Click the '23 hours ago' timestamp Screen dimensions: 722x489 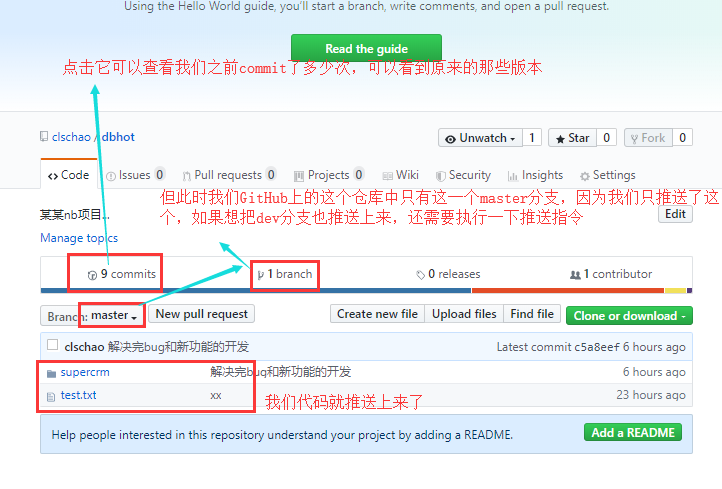click(x=651, y=395)
